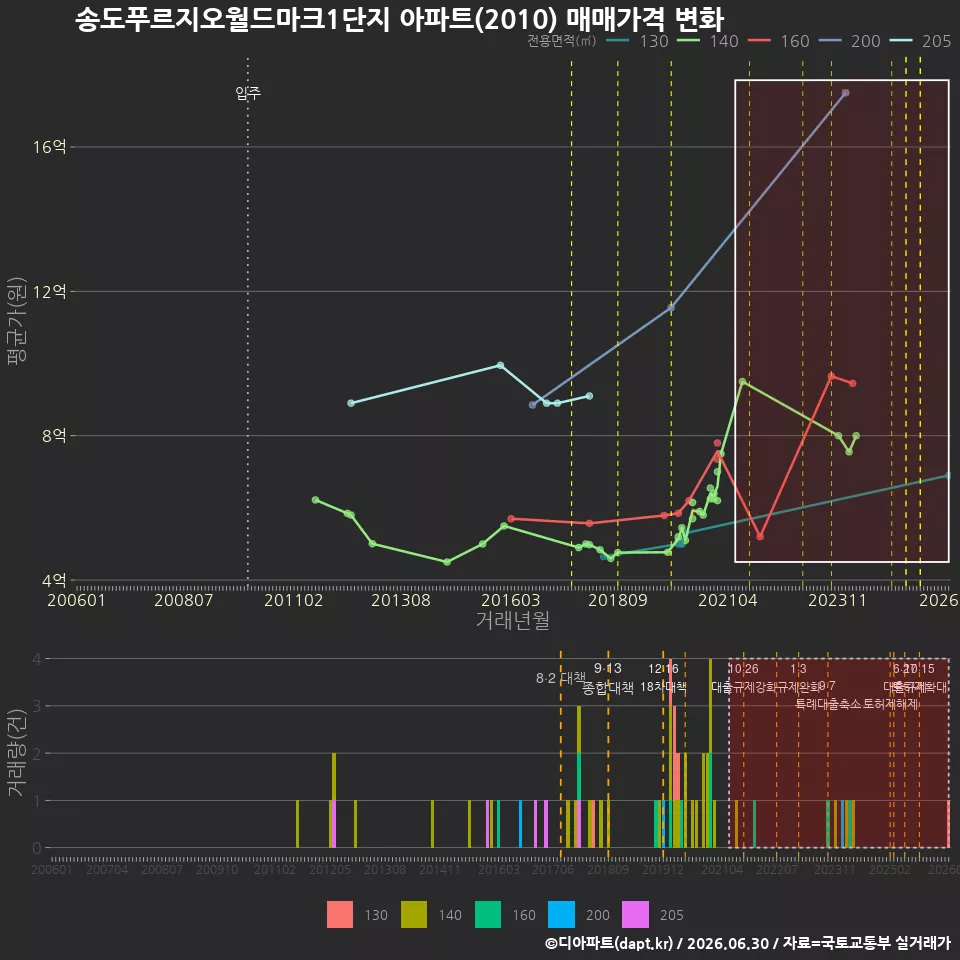960x960 pixels.
Task: Click 201411 on the volume chart x-axis
Action: pyautogui.click(x=440, y=869)
